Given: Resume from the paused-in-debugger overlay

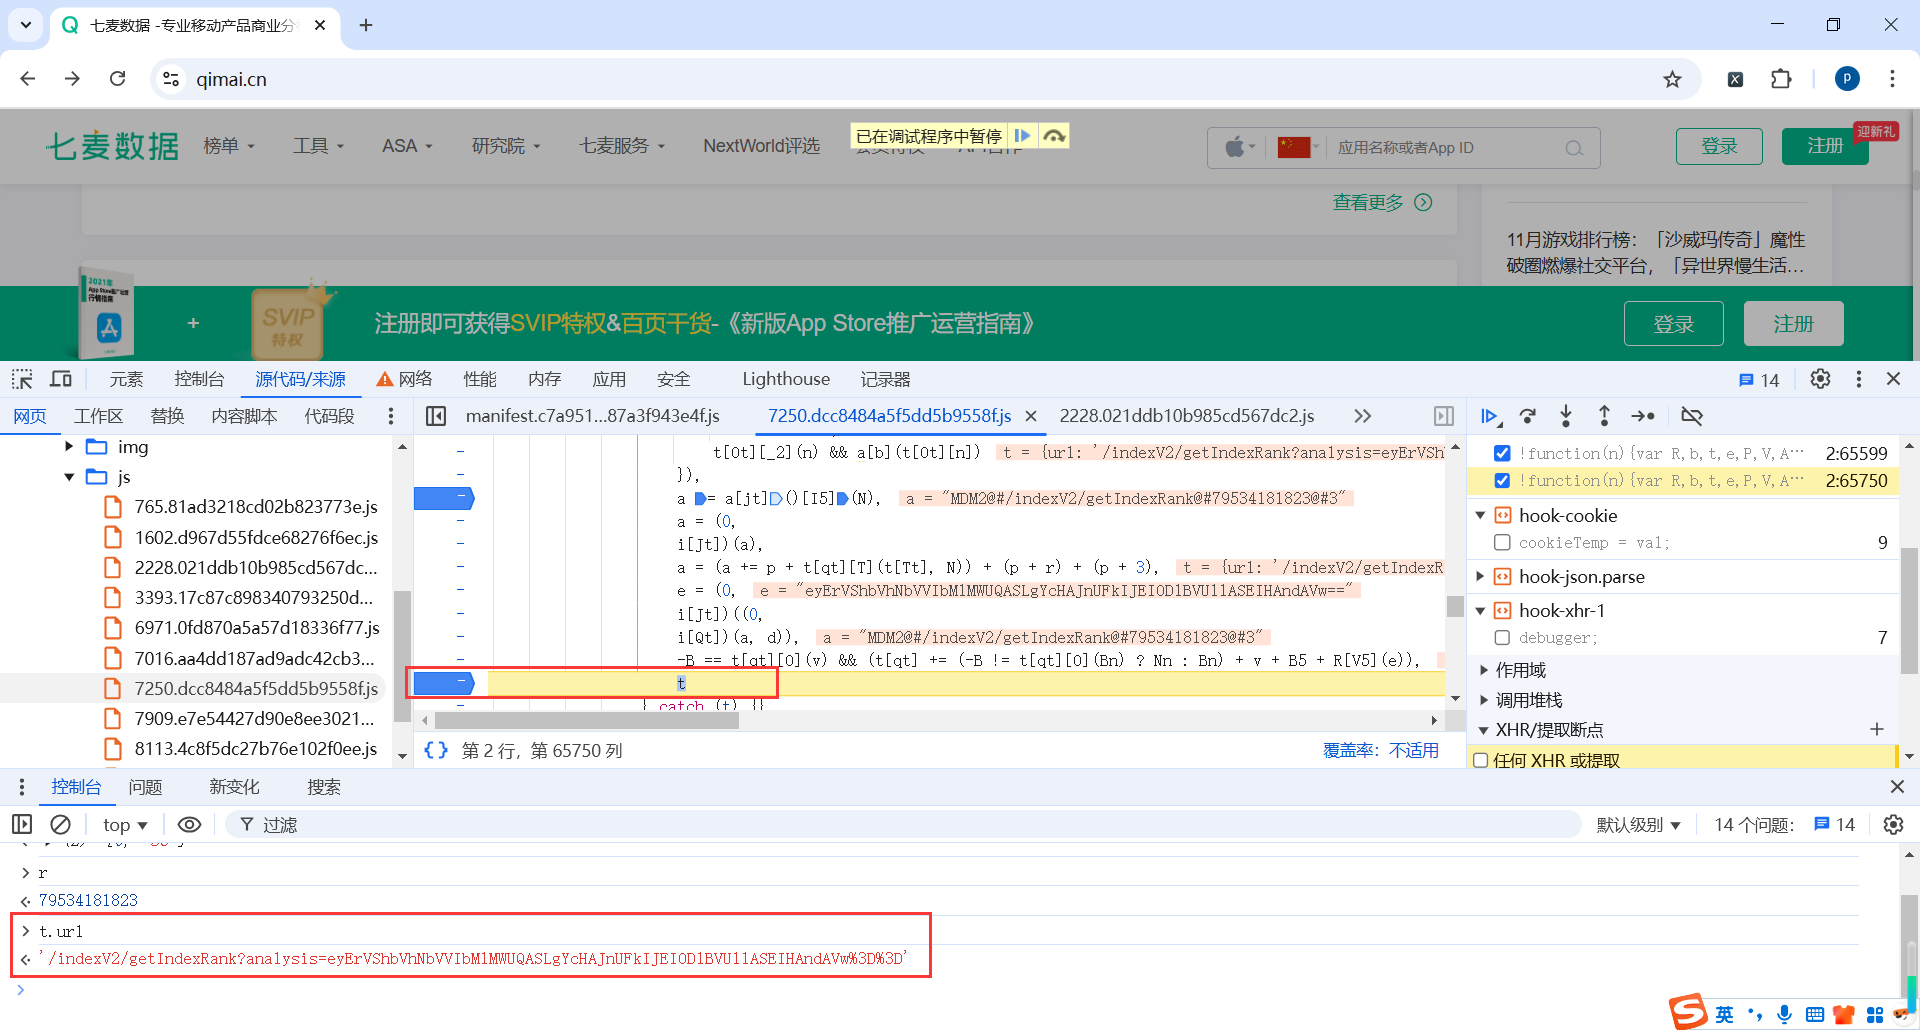Looking at the screenshot, I should point(1022,136).
